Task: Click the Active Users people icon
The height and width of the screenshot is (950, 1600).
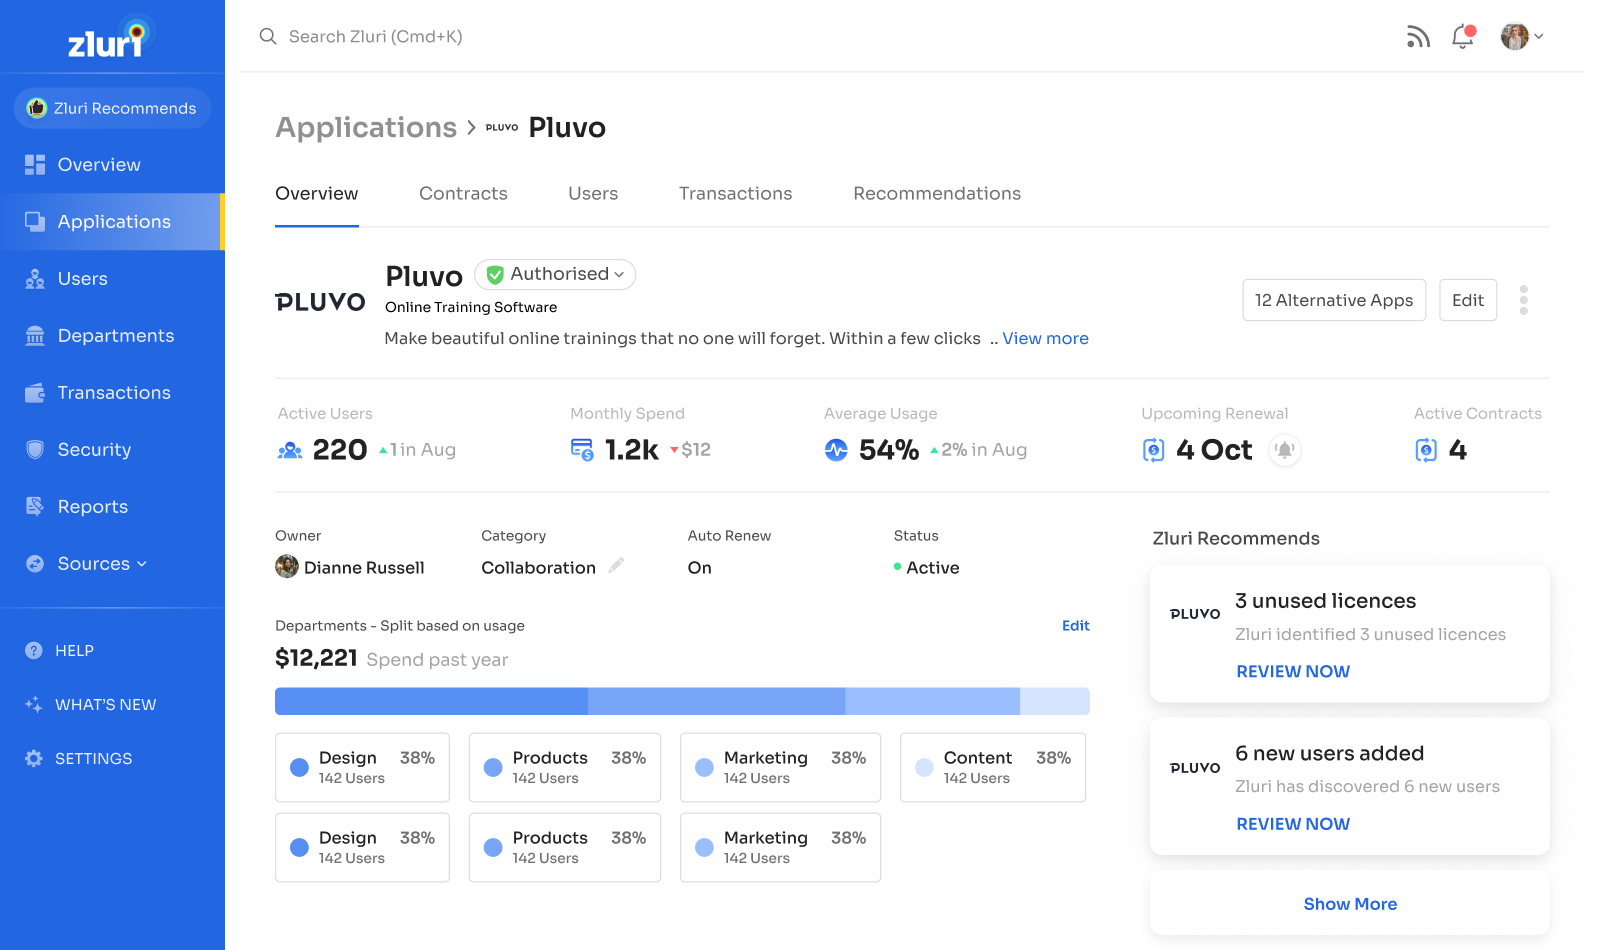Action: click(x=290, y=451)
